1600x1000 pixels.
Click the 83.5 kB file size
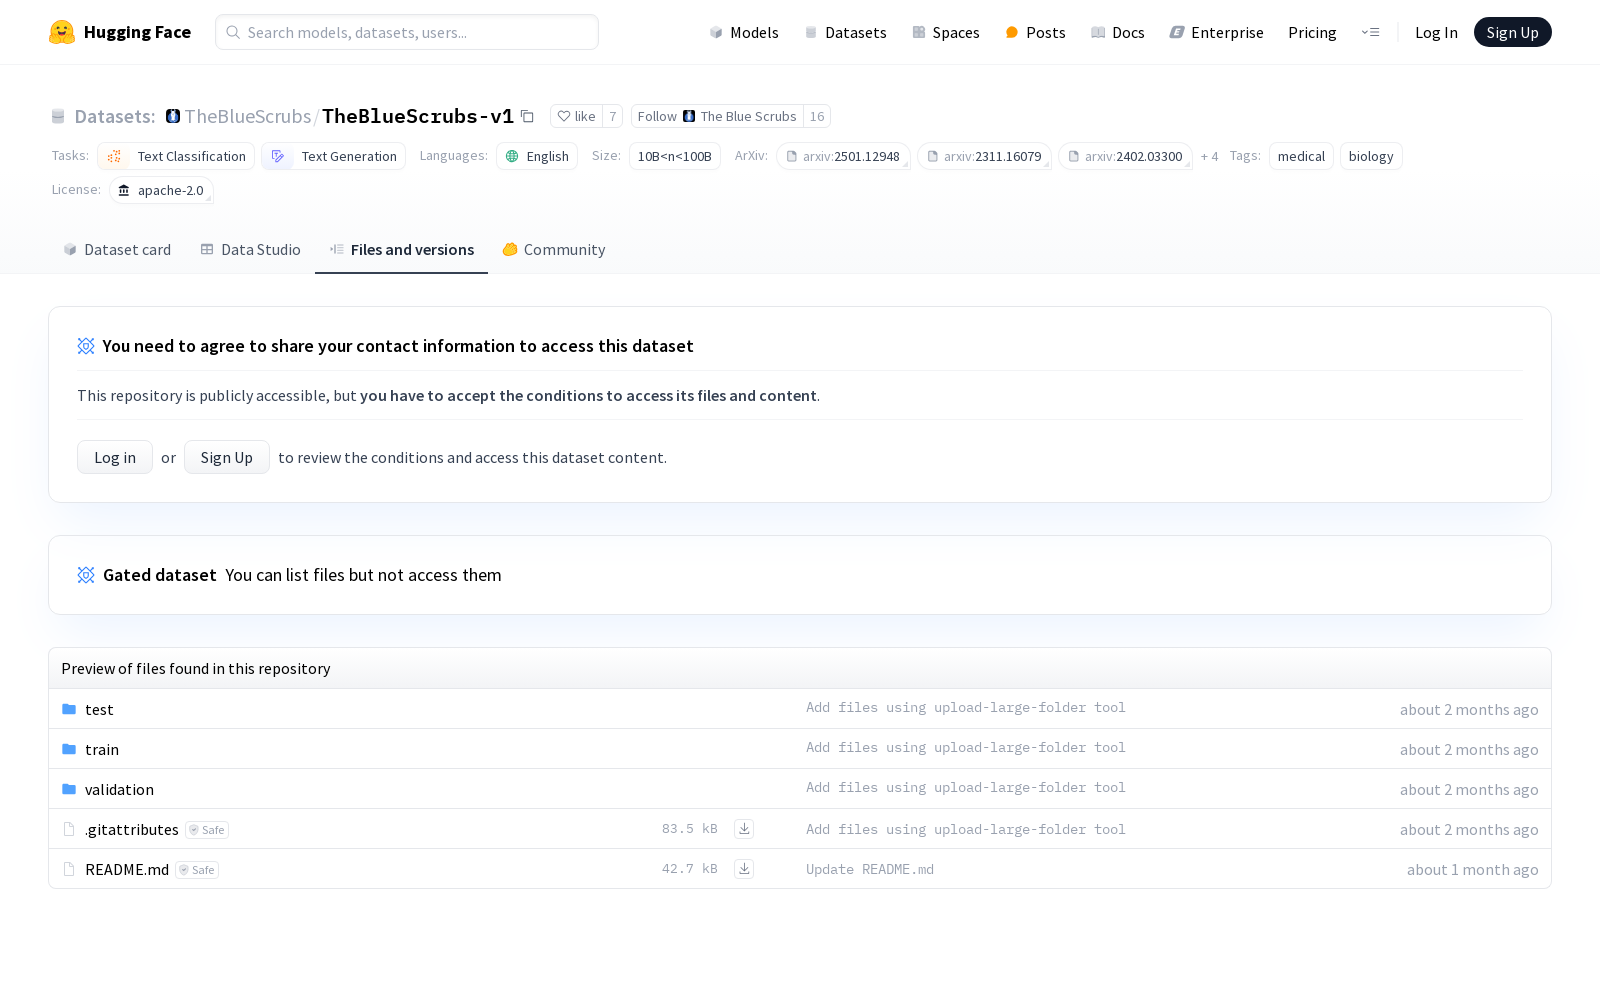tap(690, 828)
